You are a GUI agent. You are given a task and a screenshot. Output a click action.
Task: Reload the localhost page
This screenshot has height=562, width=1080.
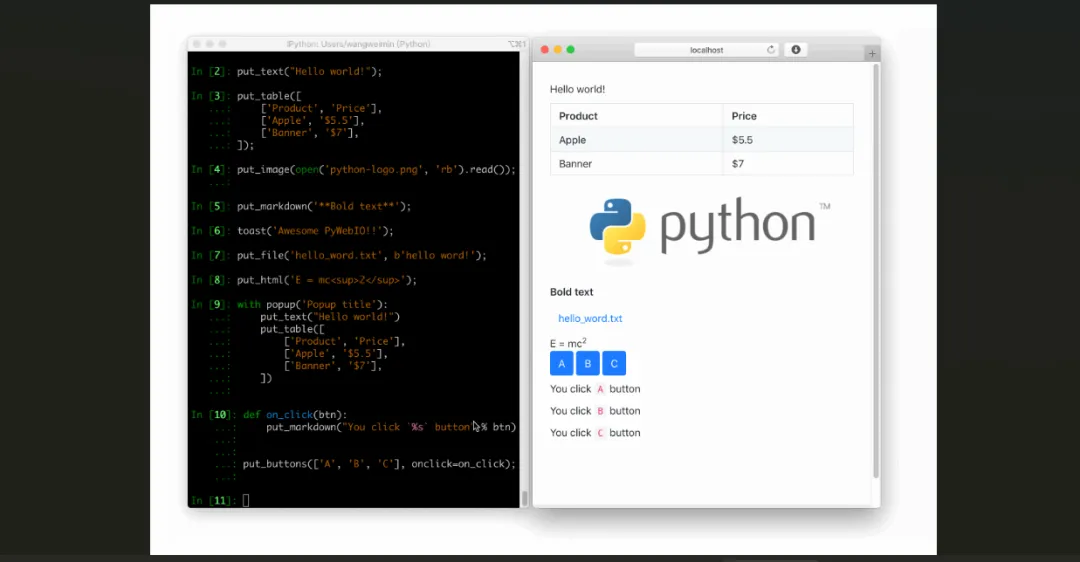click(771, 50)
